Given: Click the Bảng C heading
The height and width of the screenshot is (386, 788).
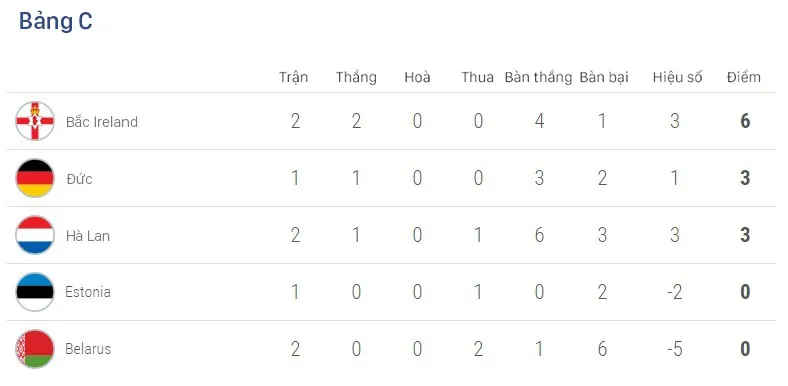Looking at the screenshot, I should click(56, 22).
